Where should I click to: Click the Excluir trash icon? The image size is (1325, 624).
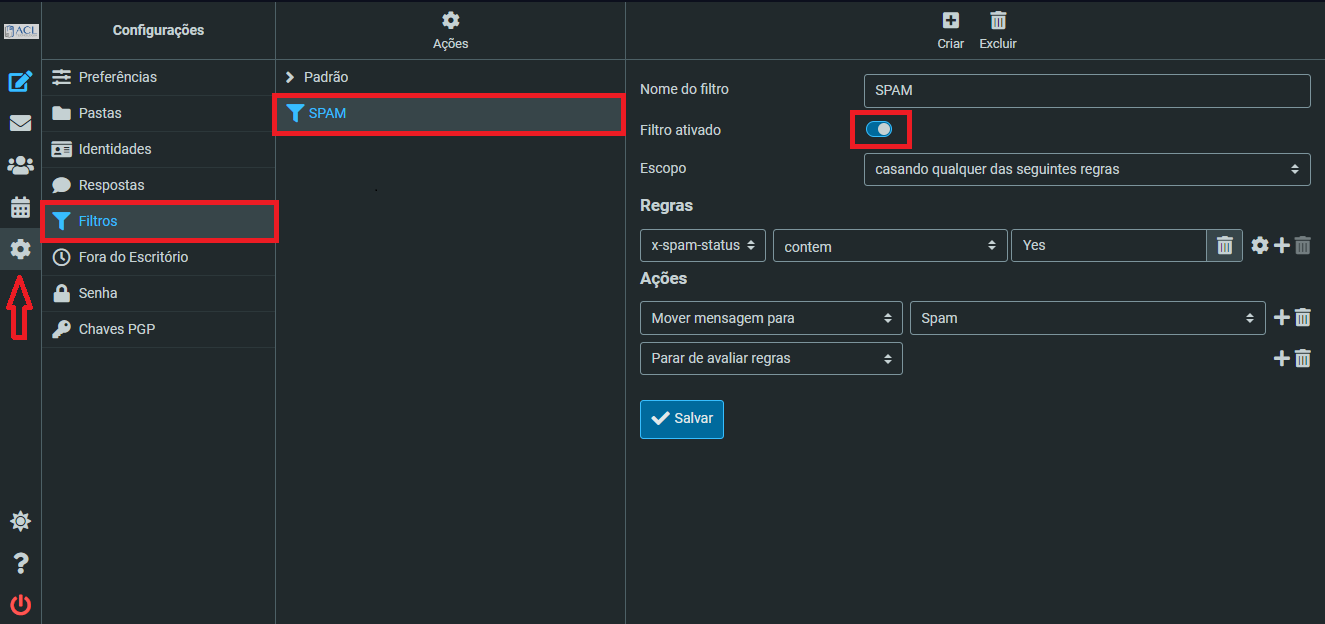[x=997, y=21]
